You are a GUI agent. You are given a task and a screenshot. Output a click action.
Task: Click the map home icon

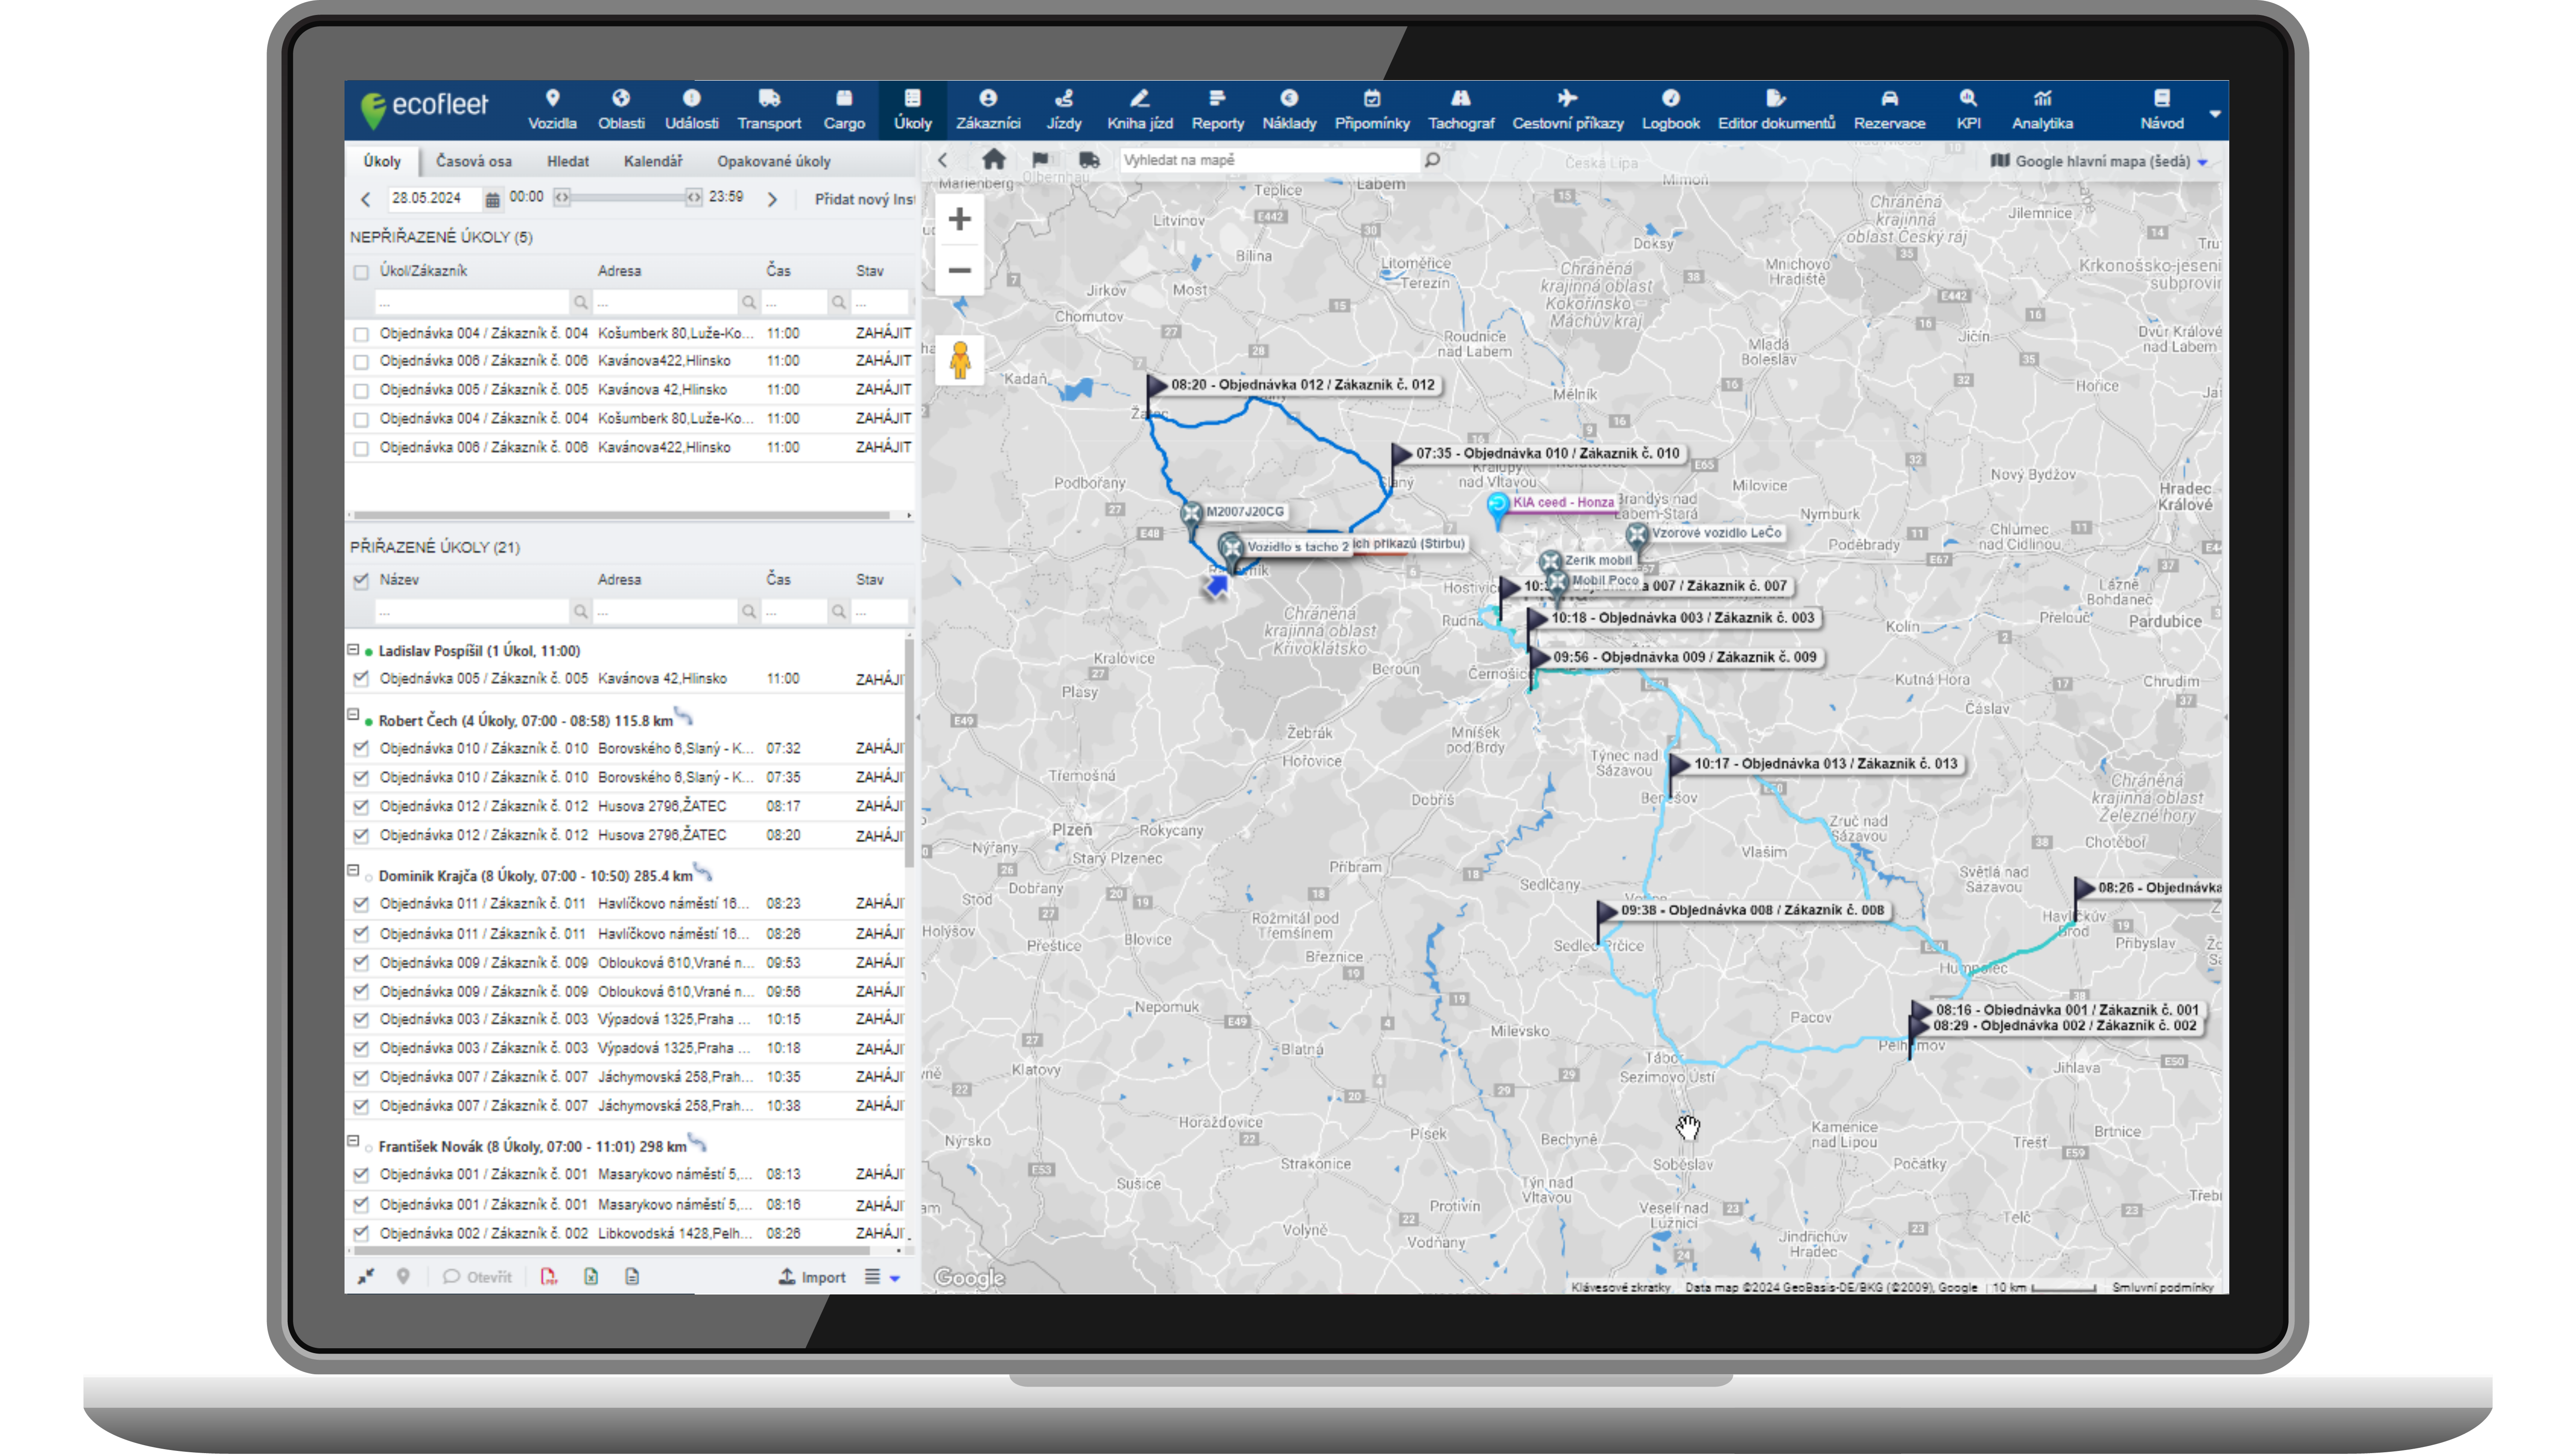tap(993, 160)
